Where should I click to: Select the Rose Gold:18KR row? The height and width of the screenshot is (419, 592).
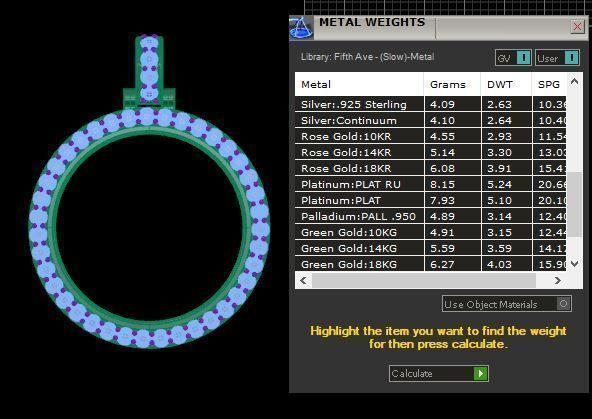pos(430,168)
